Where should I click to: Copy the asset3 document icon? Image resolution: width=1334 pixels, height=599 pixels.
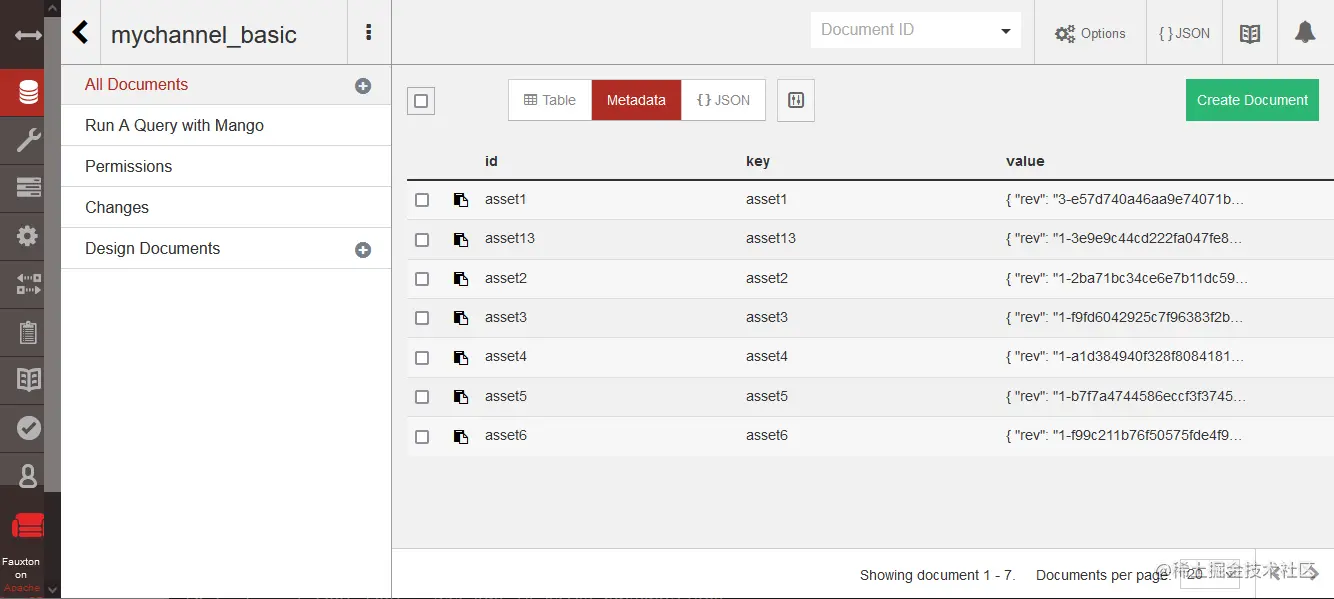coord(461,318)
